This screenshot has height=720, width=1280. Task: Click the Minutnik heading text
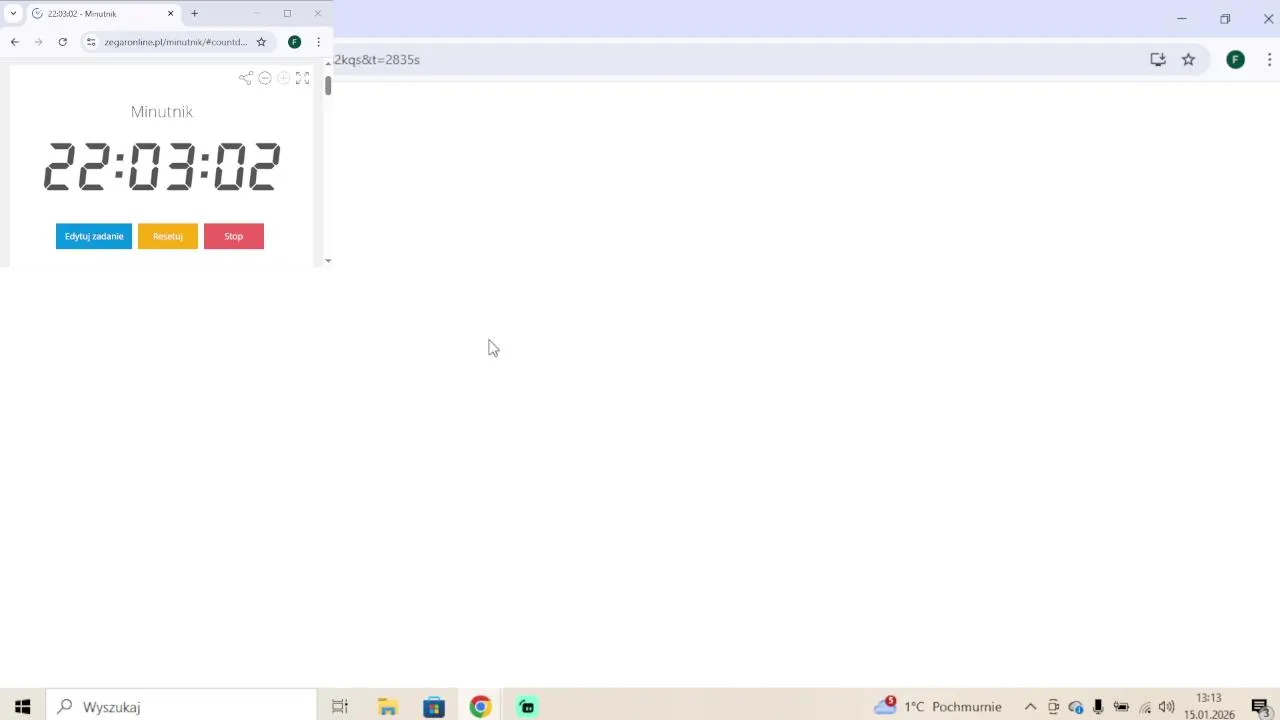162,111
